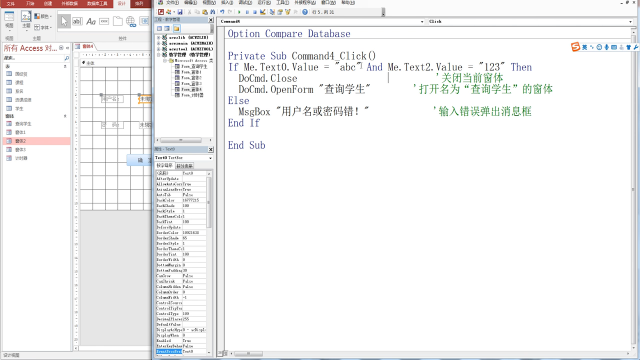
Task: Save the VBA project with floppy icon
Action: [180, 12]
